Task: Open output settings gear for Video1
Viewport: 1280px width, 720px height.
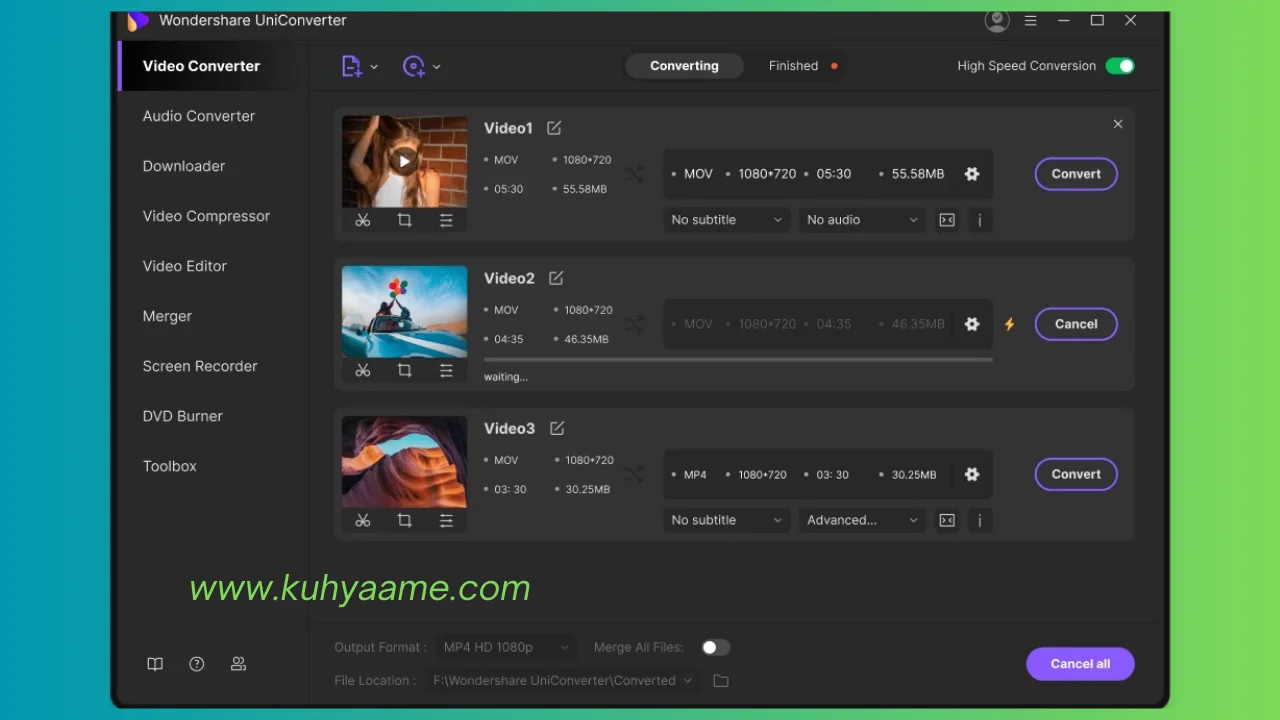Action: 972,174
